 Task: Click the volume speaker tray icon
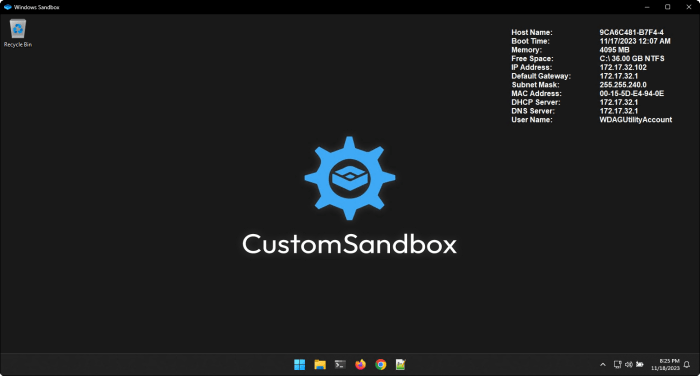pos(629,364)
